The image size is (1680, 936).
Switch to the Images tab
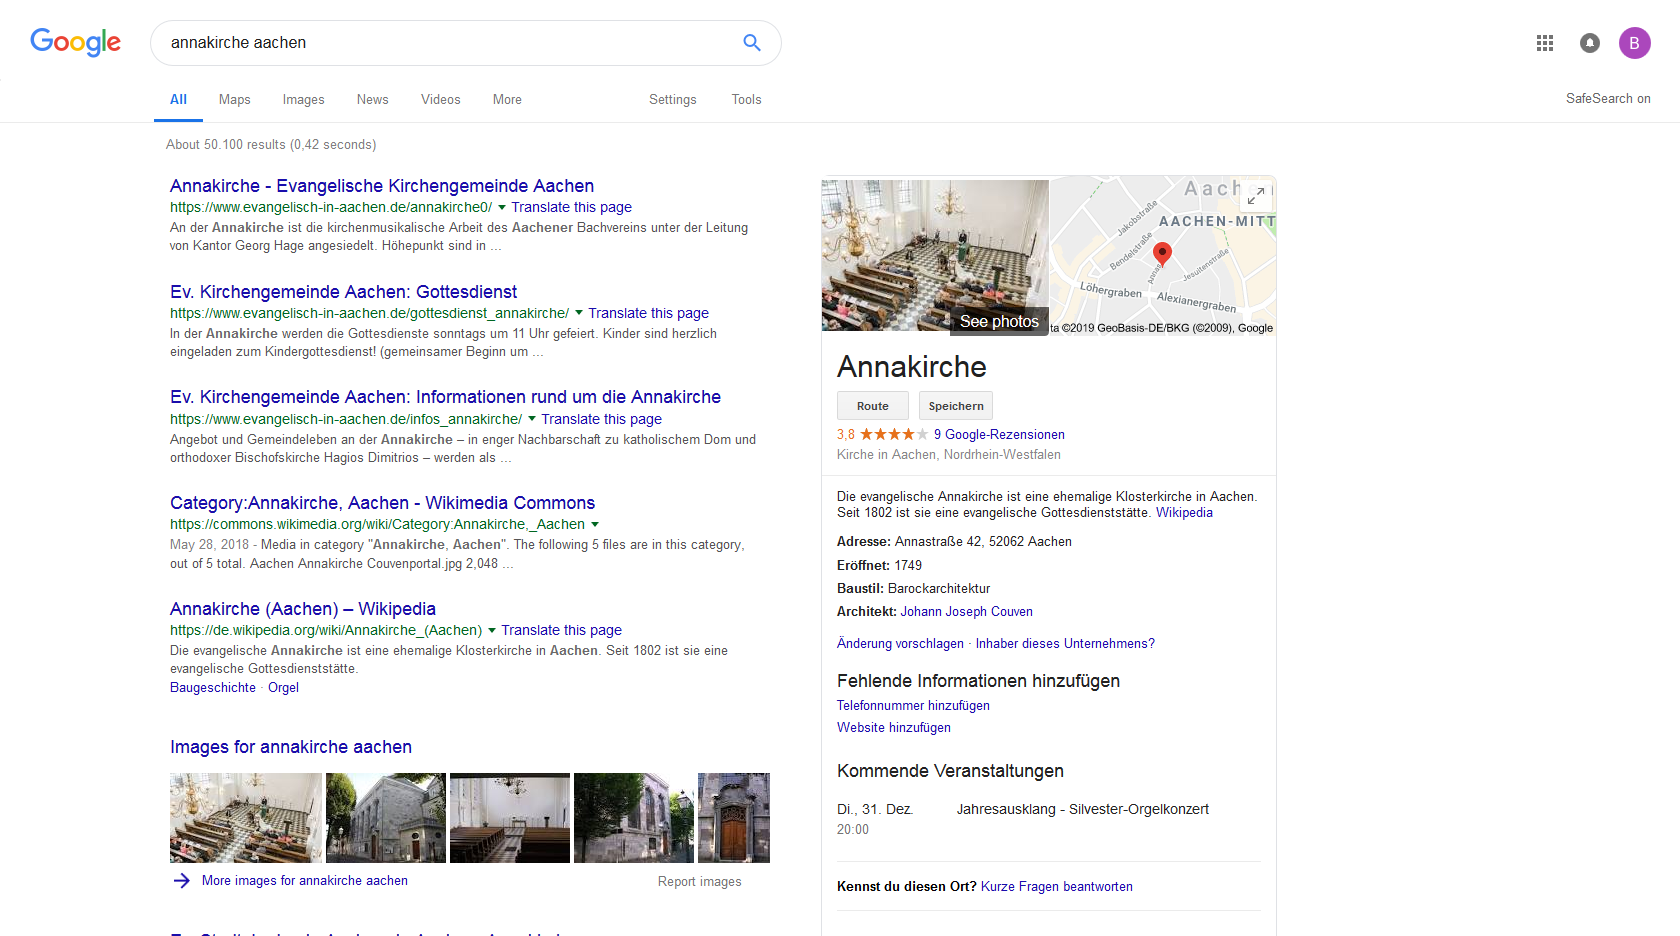pos(303,99)
